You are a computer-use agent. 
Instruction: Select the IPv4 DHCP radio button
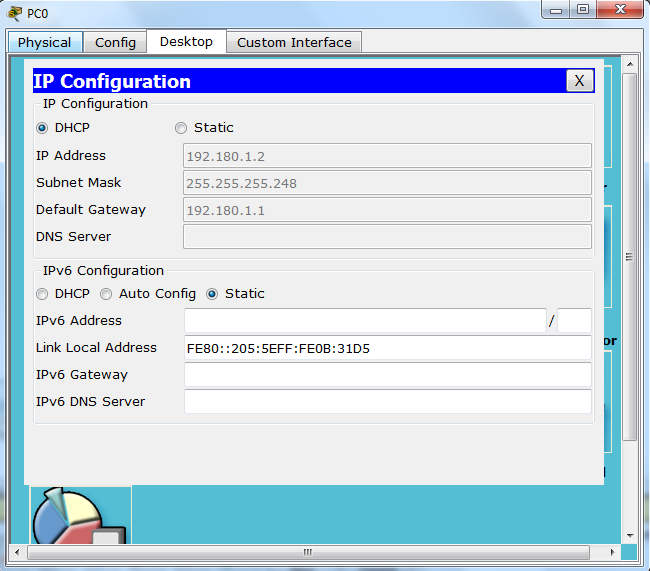(42, 128)
